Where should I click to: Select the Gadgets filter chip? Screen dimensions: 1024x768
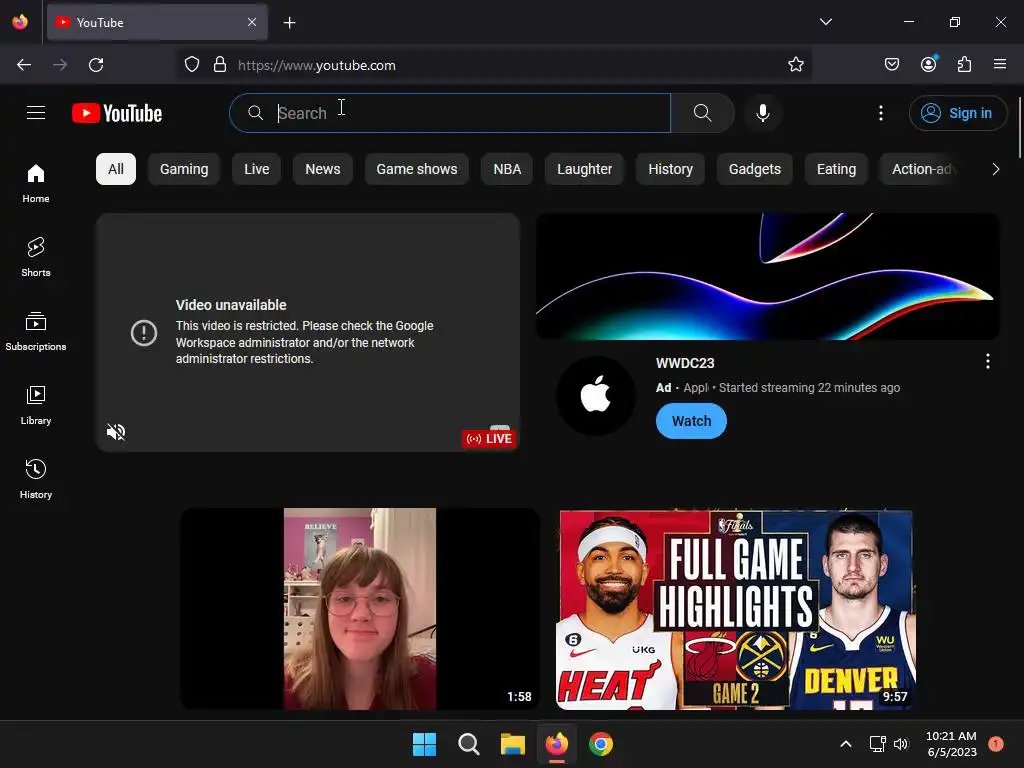tap(754, 169)
